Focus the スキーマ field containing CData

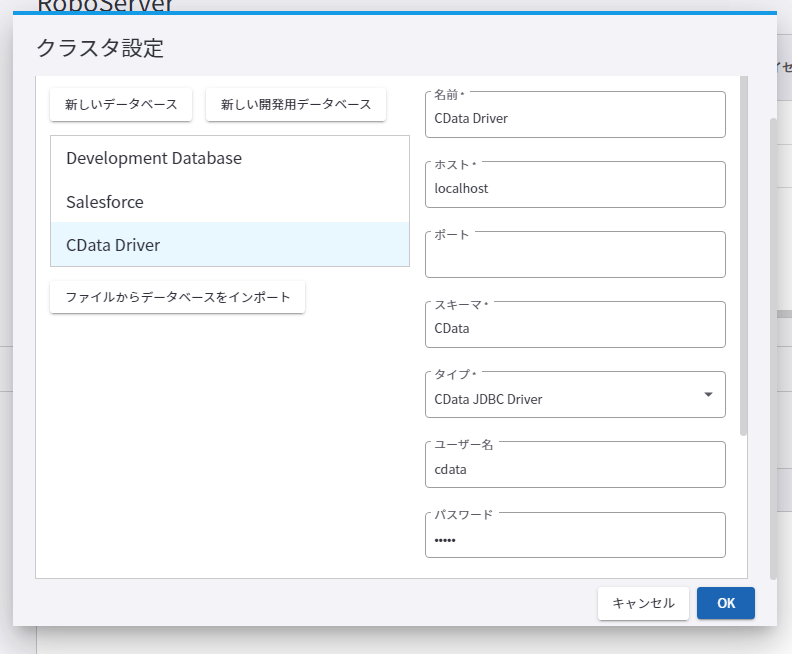click(x=575, y=326)
